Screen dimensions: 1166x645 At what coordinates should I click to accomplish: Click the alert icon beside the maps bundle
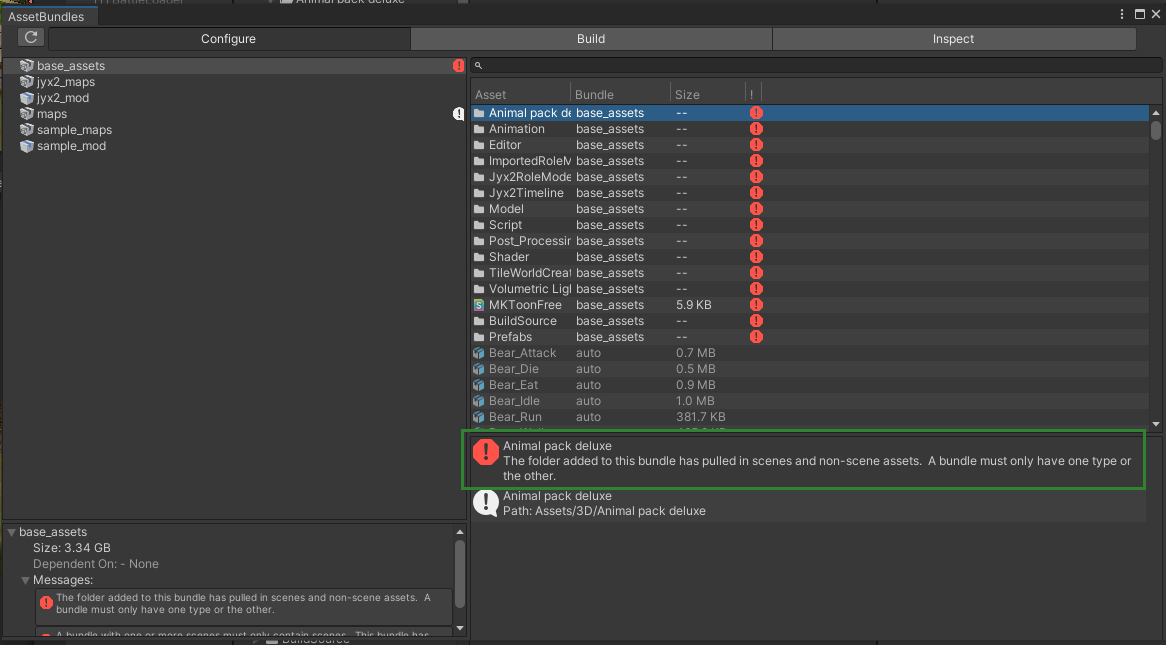click(x=459, y=113)
